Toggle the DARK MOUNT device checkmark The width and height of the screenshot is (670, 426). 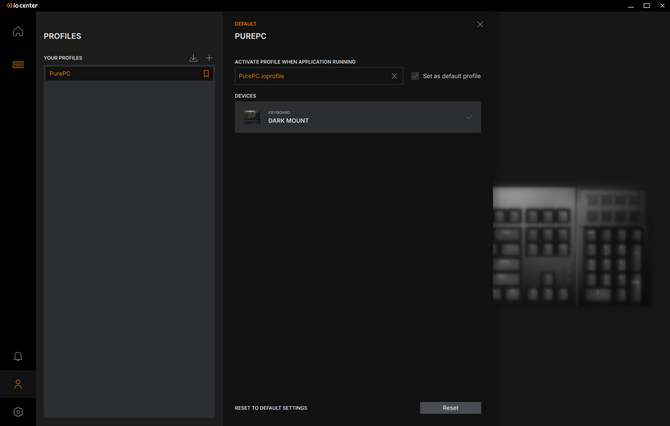pos(469,117)
